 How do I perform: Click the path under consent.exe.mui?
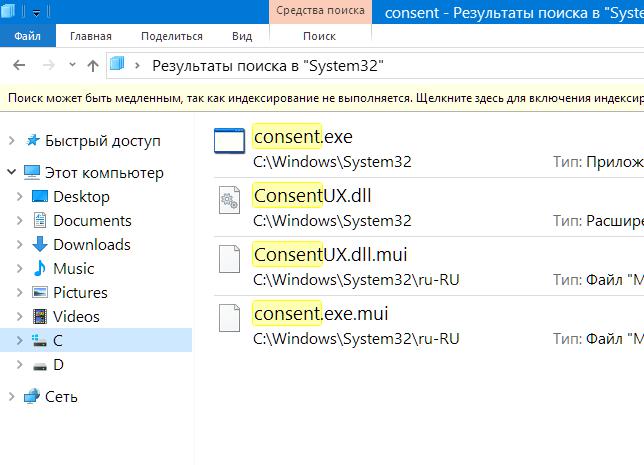pos(356,339)
